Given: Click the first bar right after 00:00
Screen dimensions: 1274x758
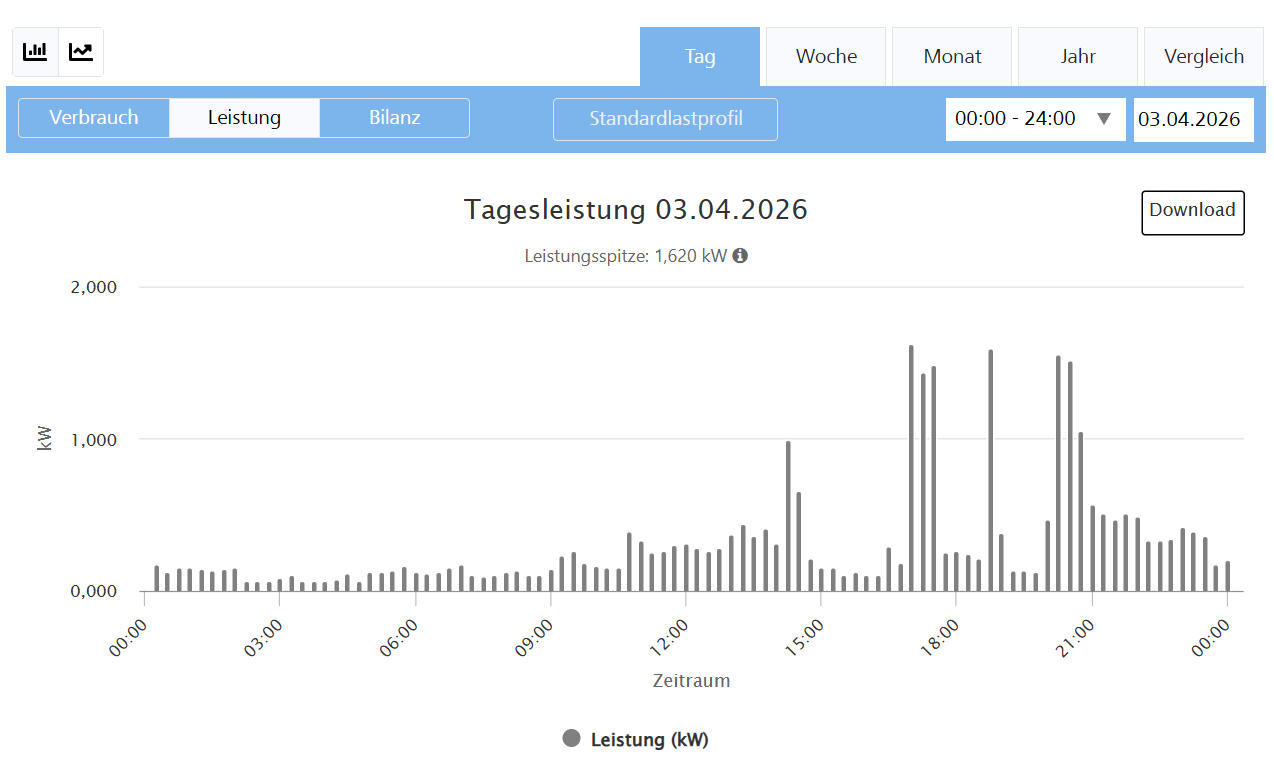Looking at the screenshot, I should pyautogui.click(x=157, y=579).
